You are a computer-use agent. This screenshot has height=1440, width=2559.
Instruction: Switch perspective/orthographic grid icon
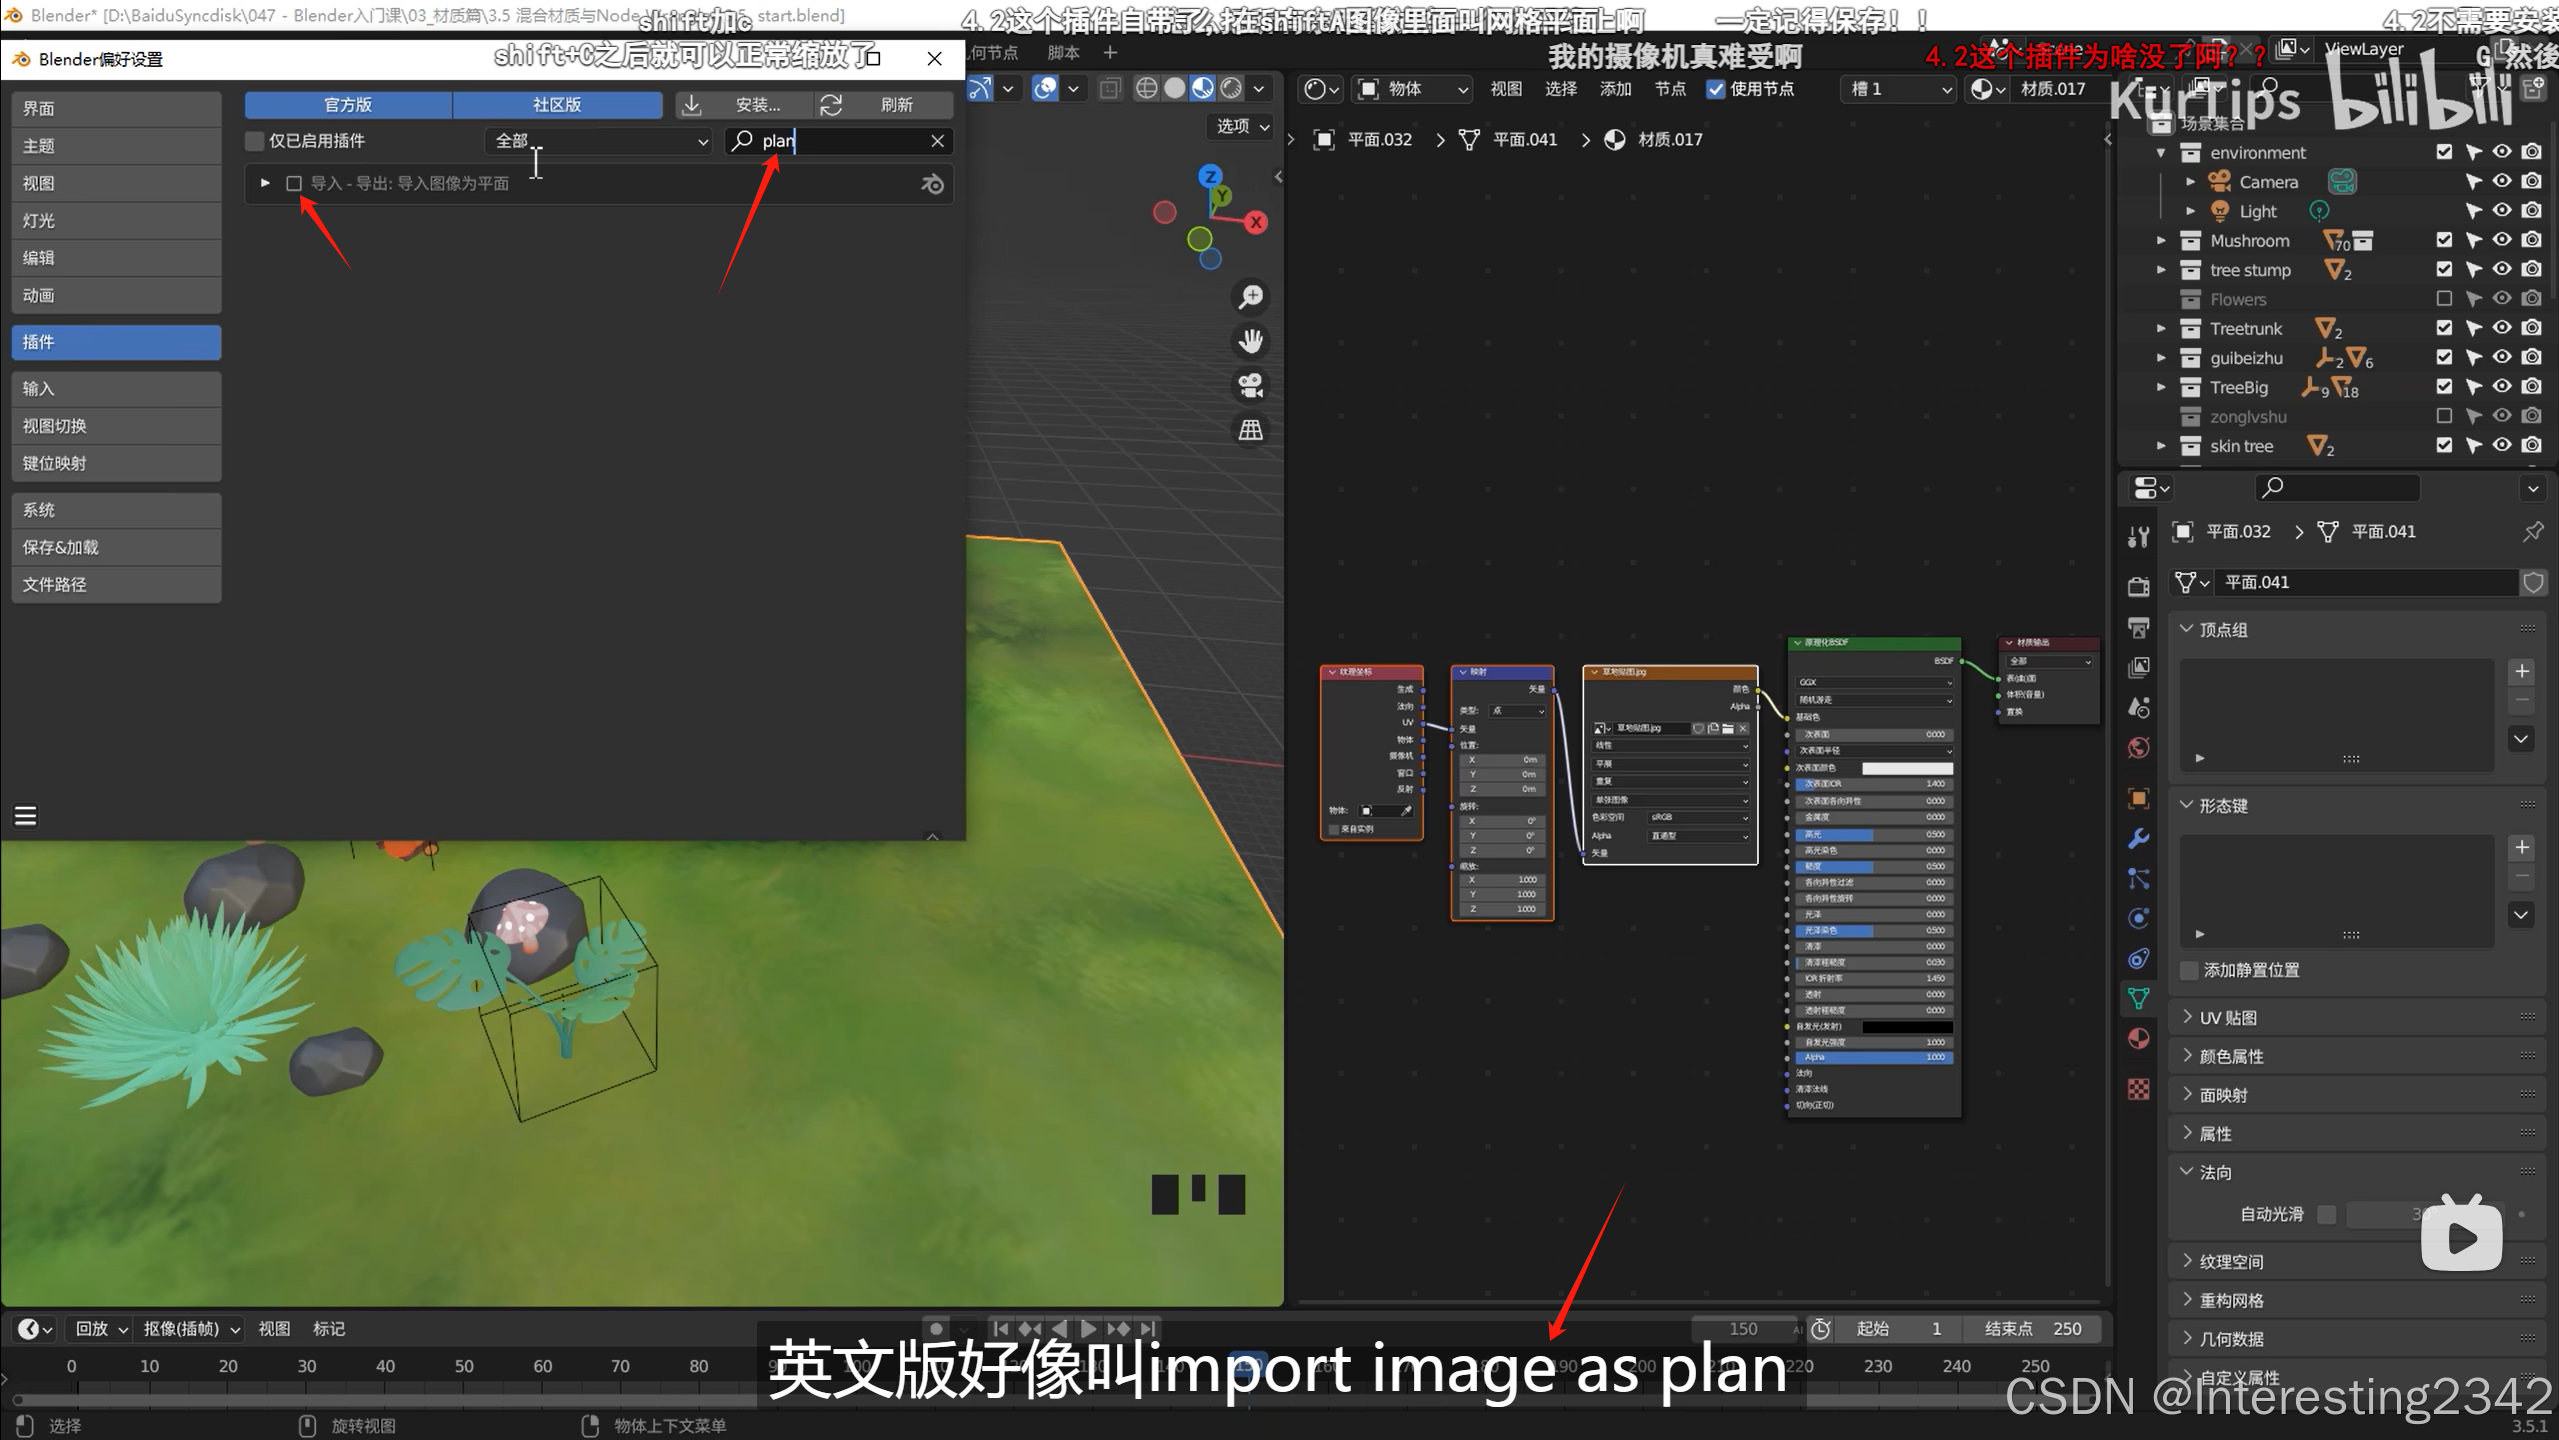(1250, 430)
